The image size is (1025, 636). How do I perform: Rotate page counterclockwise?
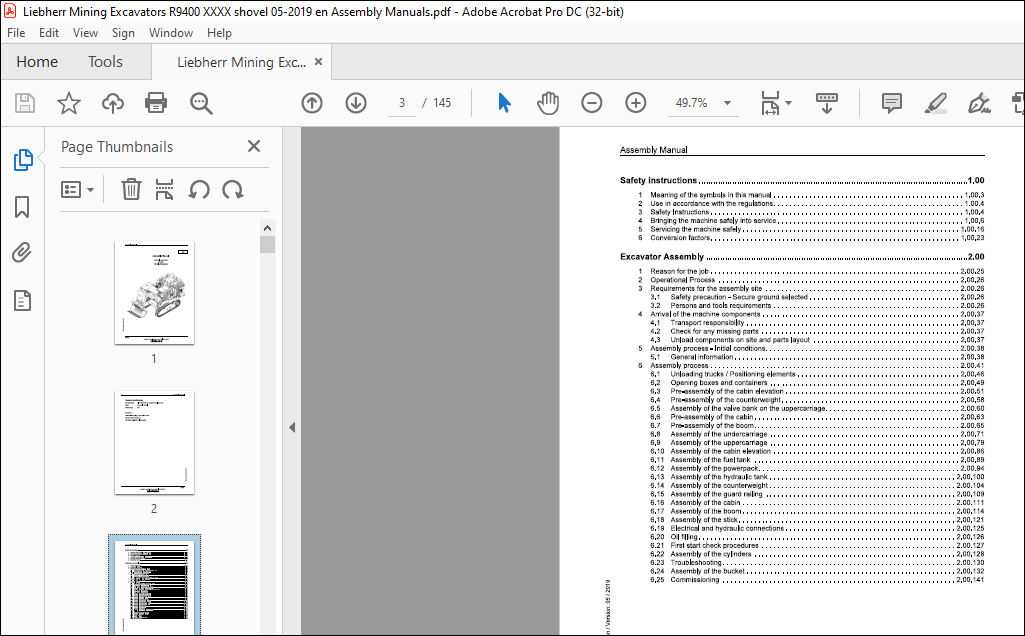click(x=199, y=190)
